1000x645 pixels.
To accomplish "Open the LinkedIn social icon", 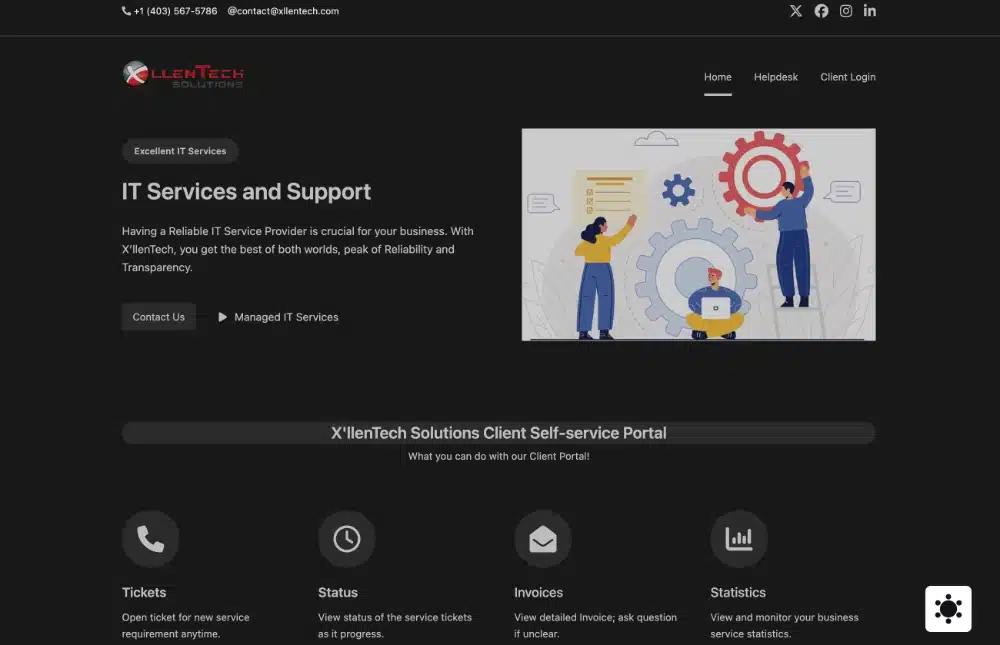I will pyautogui.click(x=870, y=11).
